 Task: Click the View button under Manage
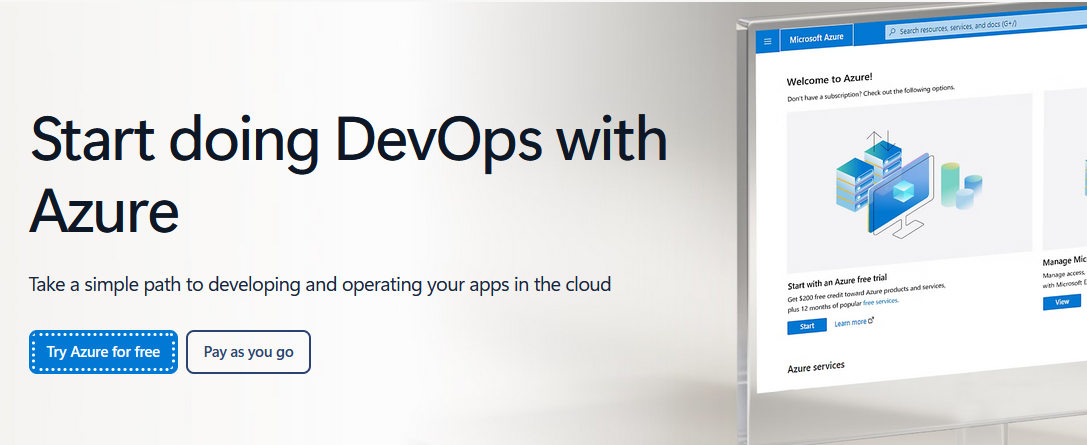click(x=1062, y=302)
